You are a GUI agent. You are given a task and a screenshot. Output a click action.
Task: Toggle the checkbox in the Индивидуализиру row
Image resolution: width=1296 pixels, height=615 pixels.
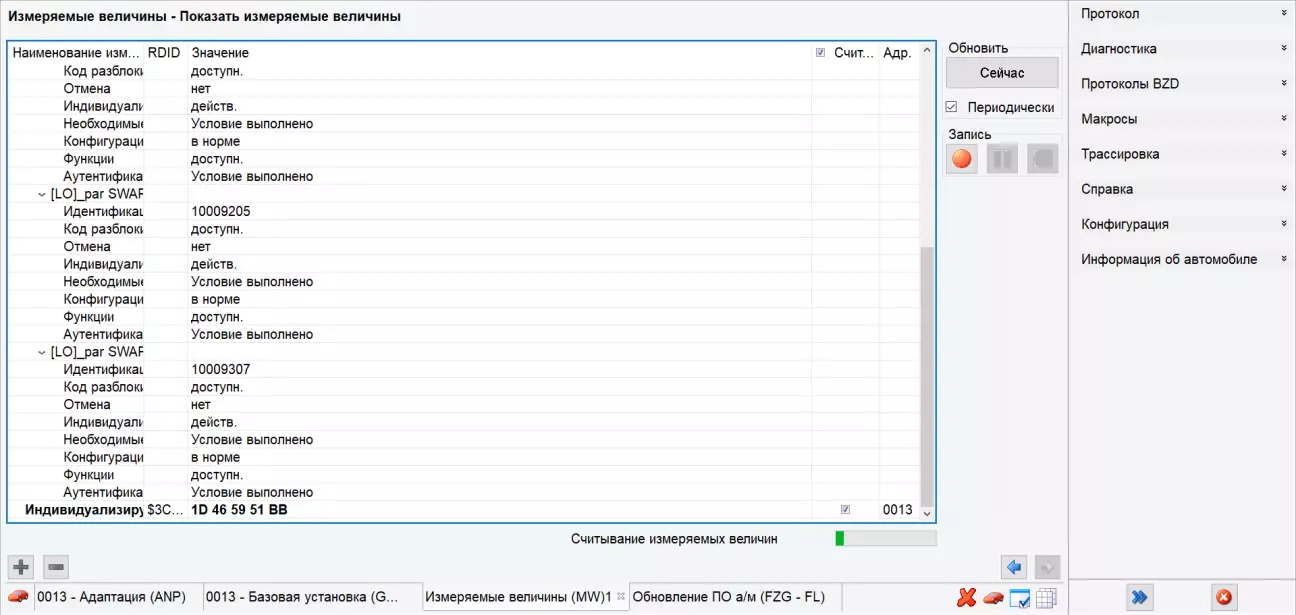845,510
